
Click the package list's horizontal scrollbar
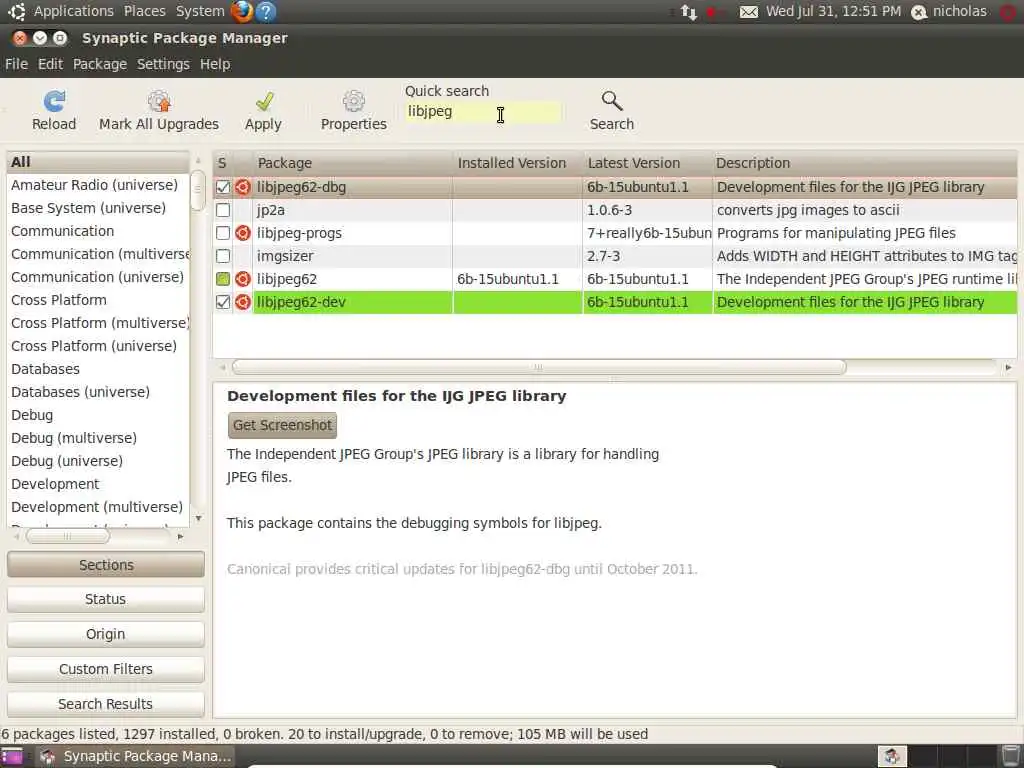click(539, 368)
